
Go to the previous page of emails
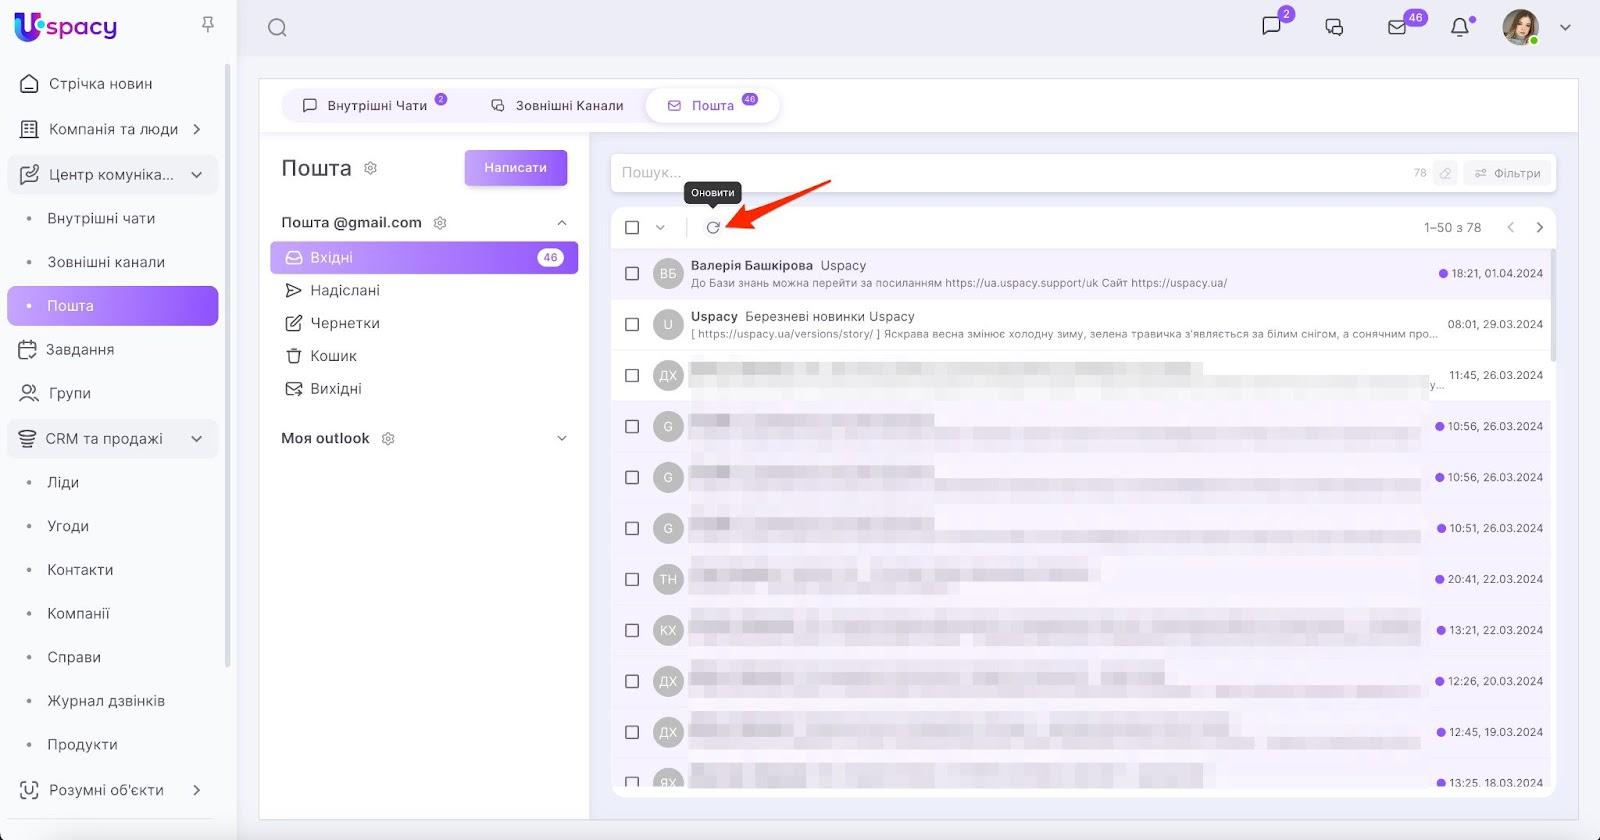[x=1511, y=228]
